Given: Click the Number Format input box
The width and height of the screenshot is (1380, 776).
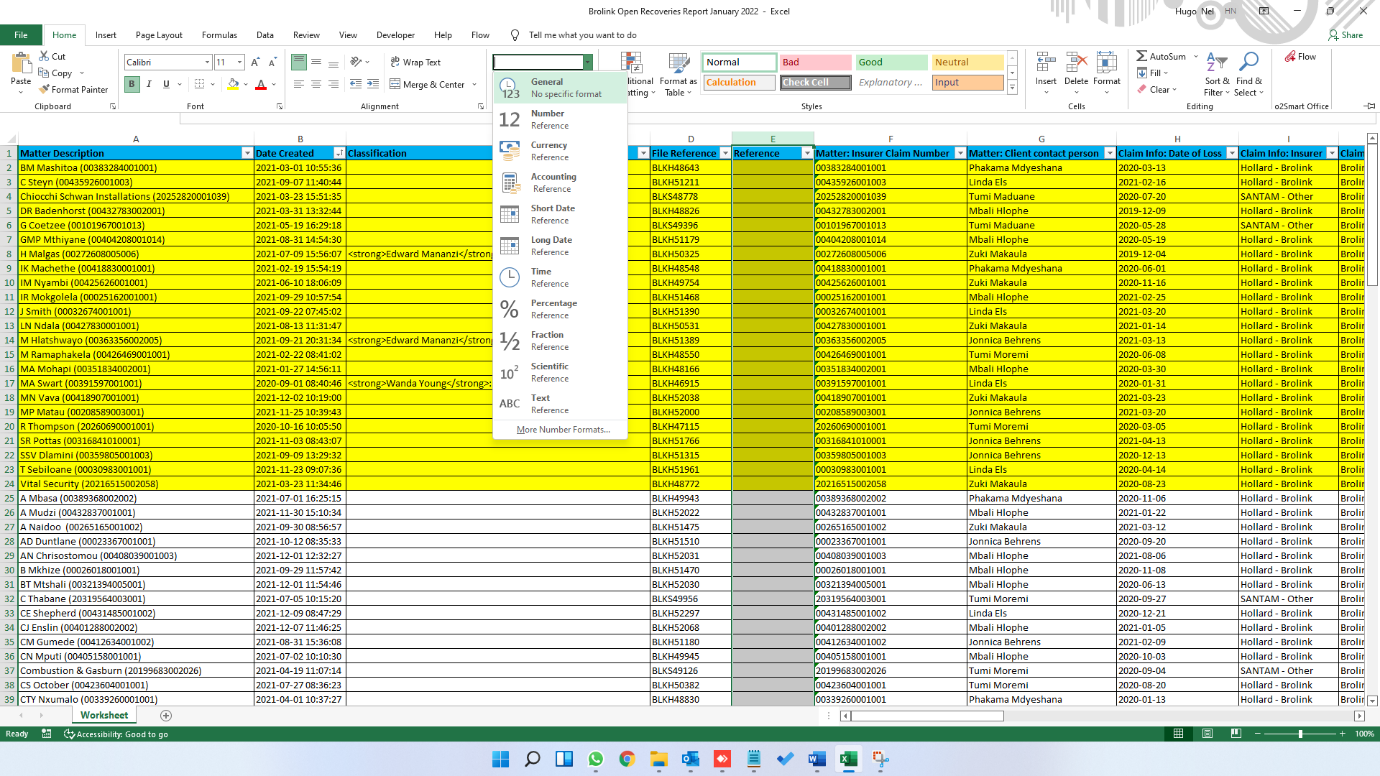Looking at the screenshot, I should coord(538,62).
